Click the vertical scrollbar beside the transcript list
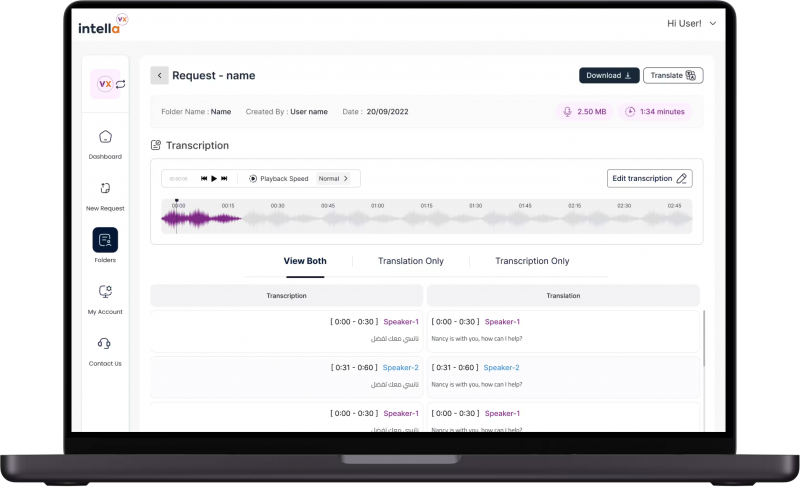800x489 pixels. [704, 338]
